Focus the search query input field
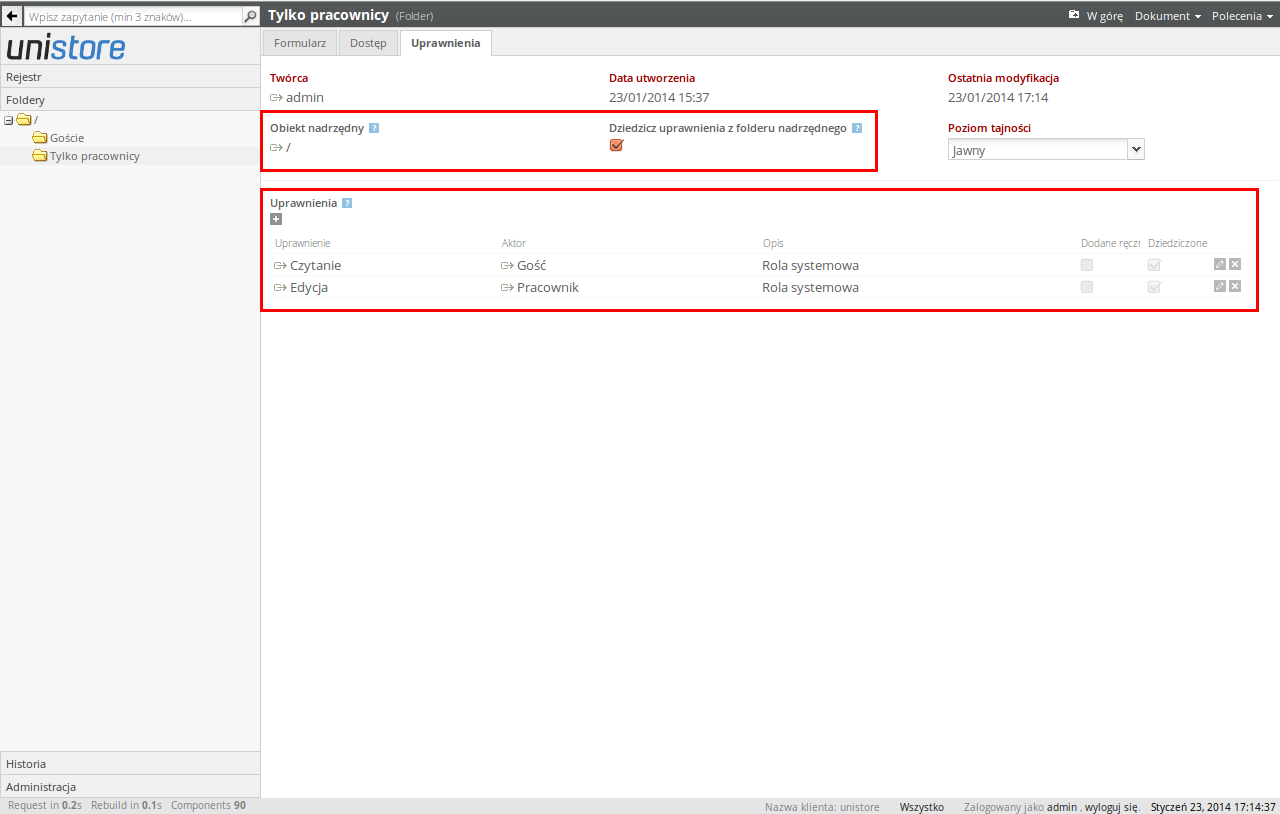 132,16
